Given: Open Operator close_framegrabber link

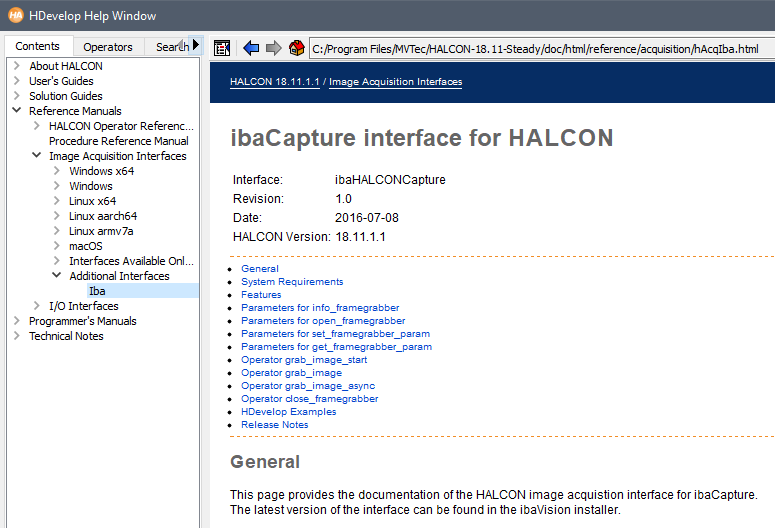Looking at the screenshot, I should click(x=309, y=398).
